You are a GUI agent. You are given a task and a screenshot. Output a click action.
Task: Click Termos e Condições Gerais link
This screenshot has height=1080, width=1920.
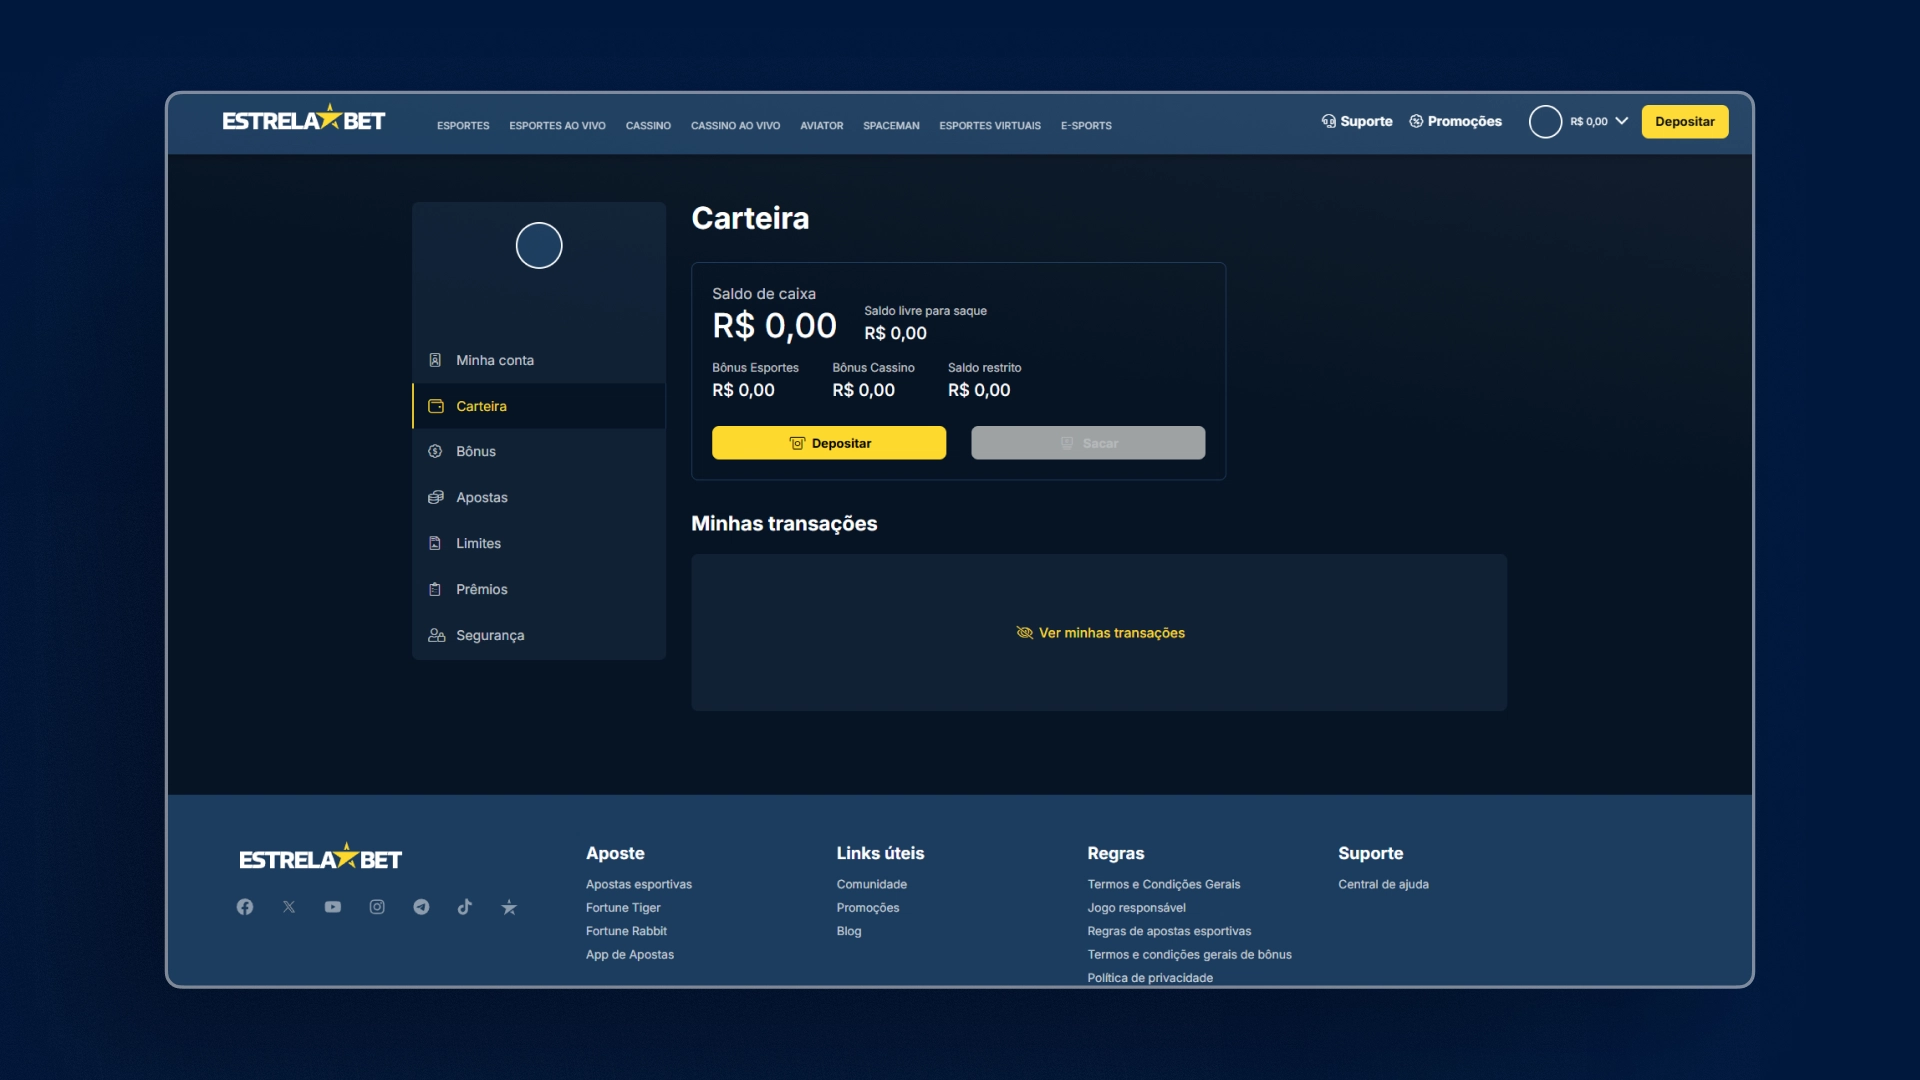(1163, 884)
